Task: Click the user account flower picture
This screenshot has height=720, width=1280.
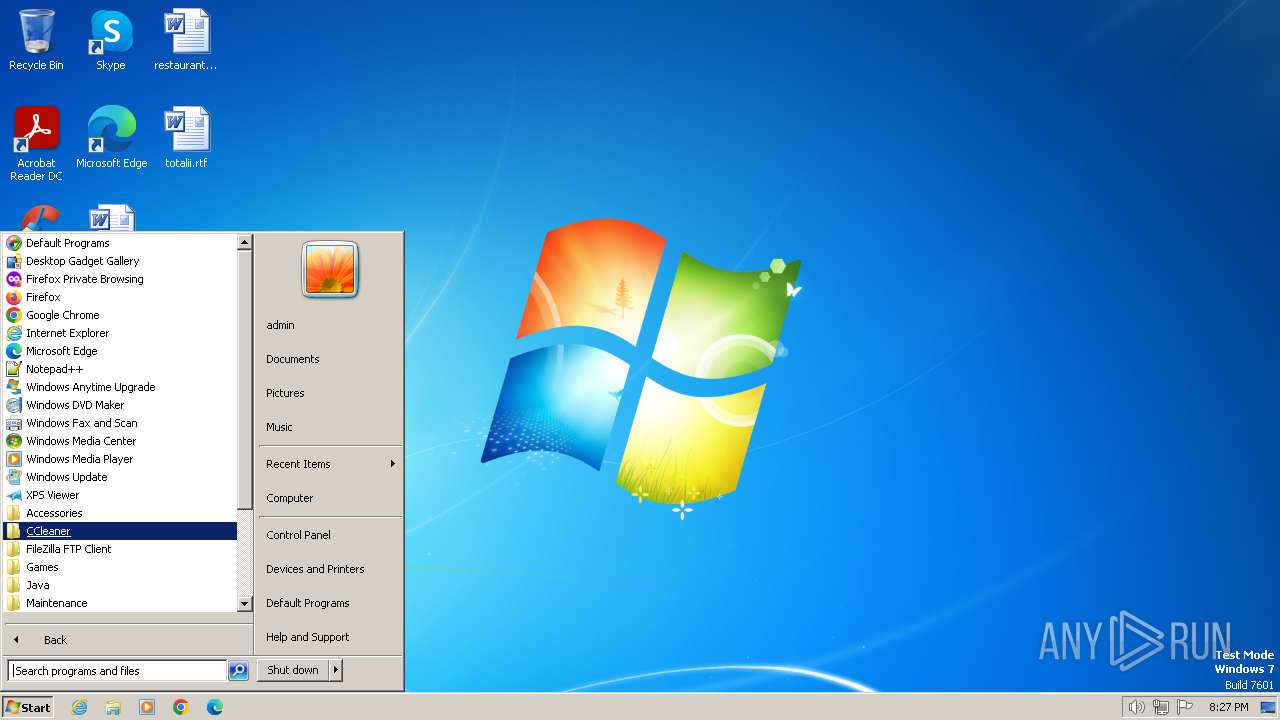Action: pyautogui.click(x=330, y=270)
